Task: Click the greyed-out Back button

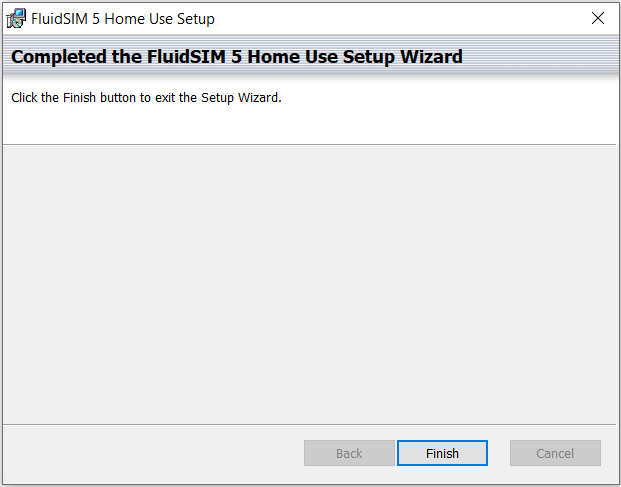Action: click(349, 453)
